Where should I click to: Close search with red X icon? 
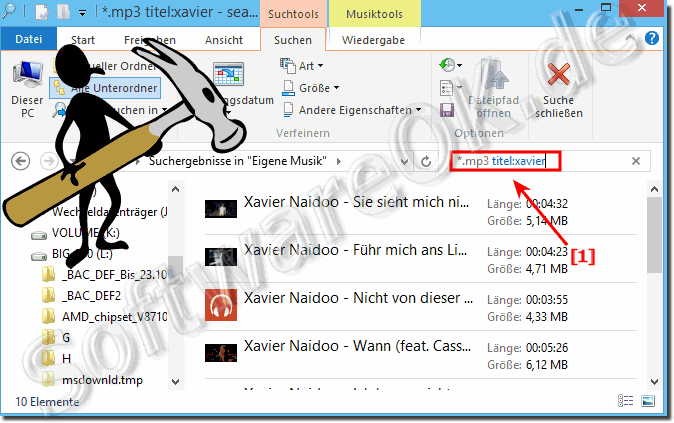559,74
